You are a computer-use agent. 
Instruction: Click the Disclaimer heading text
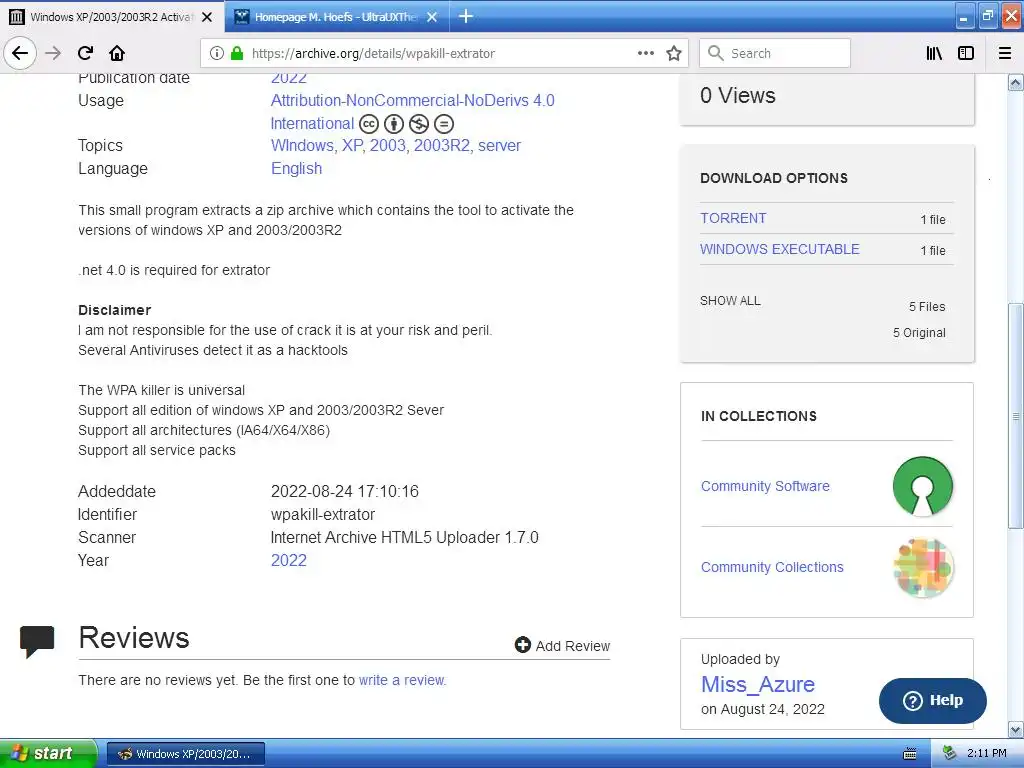point(114,310)
